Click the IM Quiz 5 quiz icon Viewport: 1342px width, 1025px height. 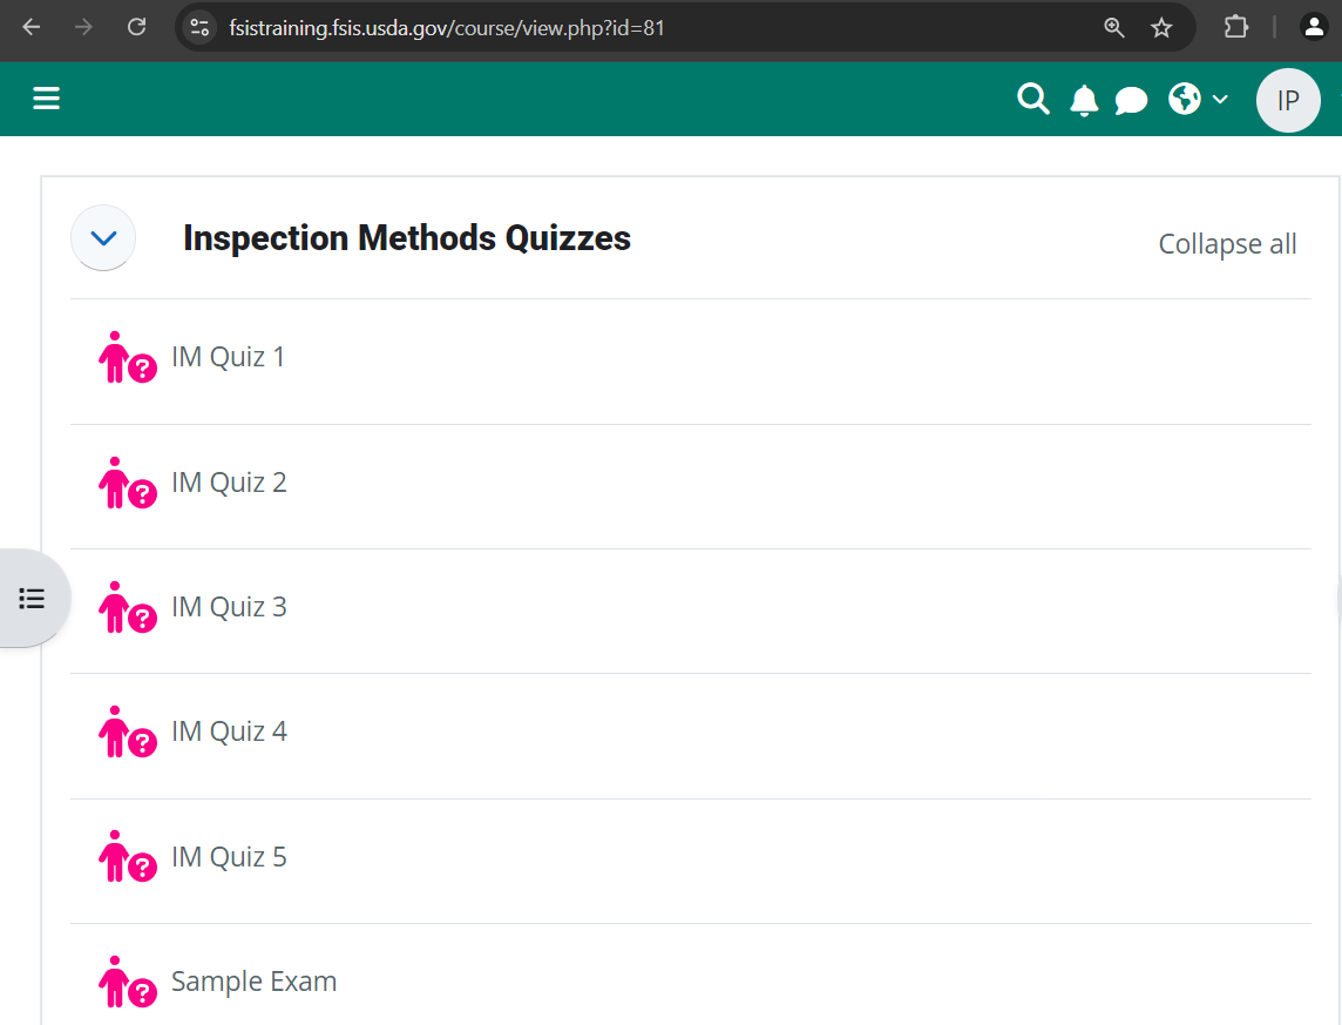coord(127,857)
